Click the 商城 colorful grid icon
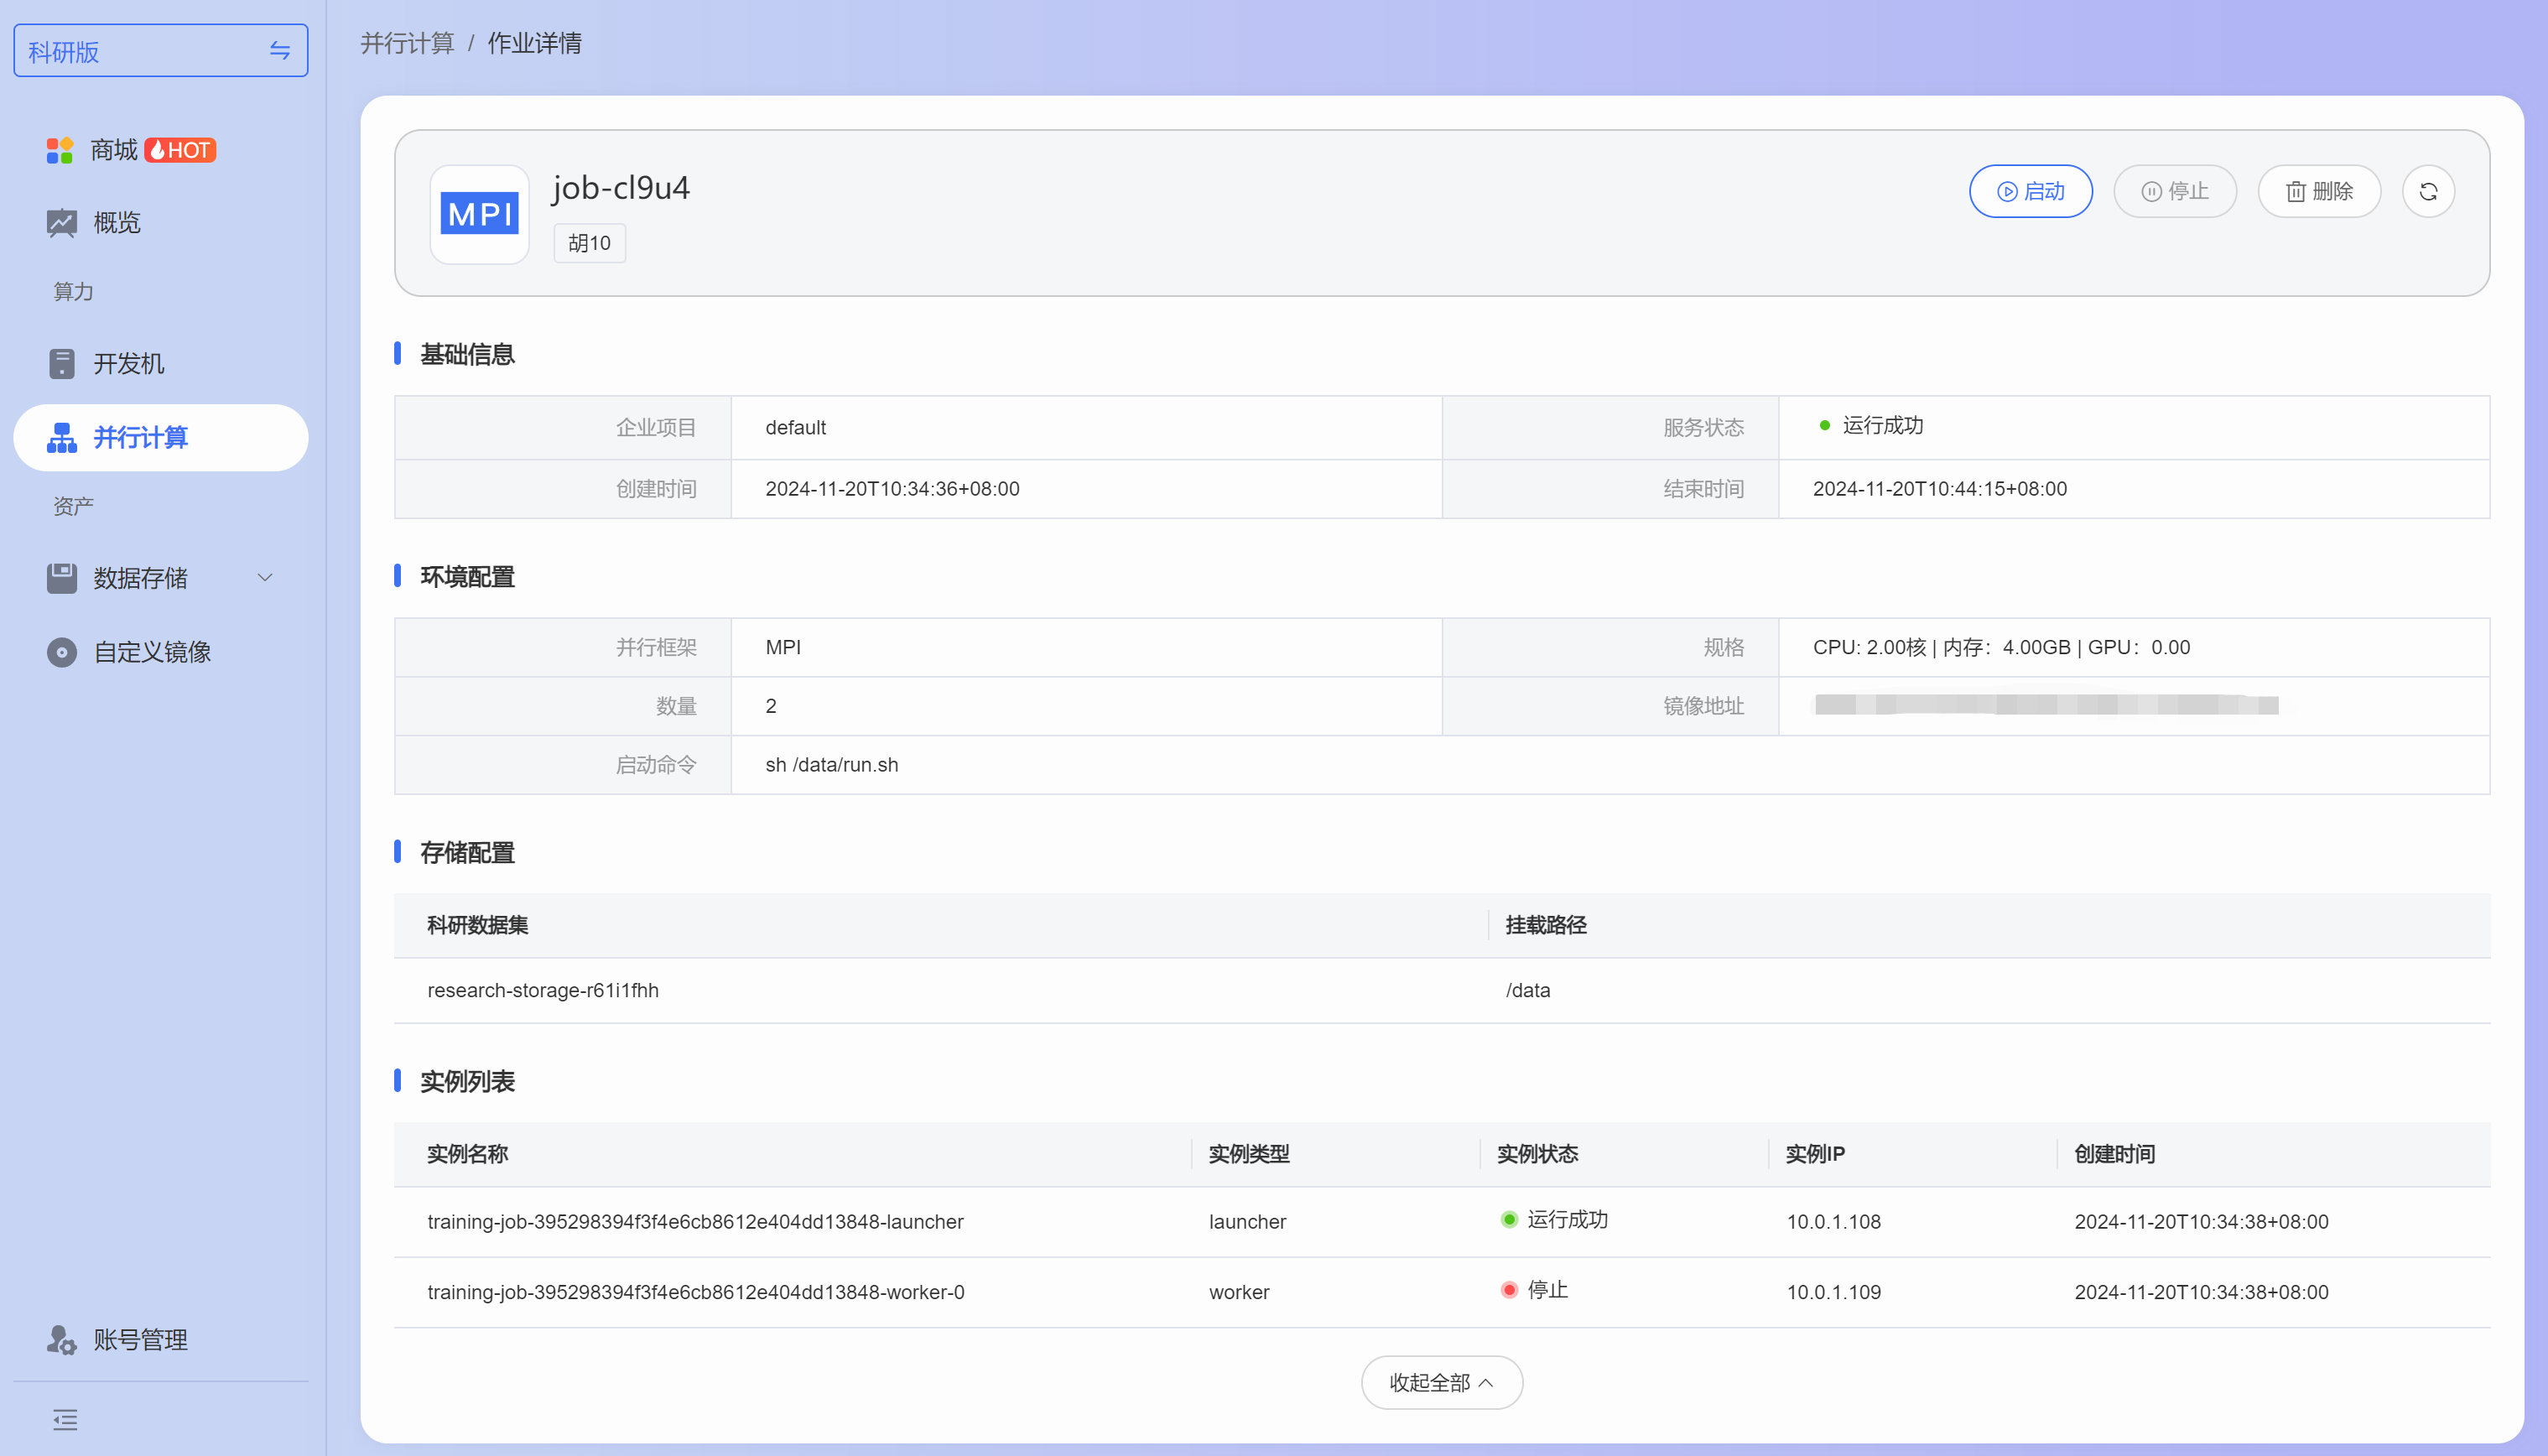The width and height of the screenshot is (2548, 1456). point(60,150)
